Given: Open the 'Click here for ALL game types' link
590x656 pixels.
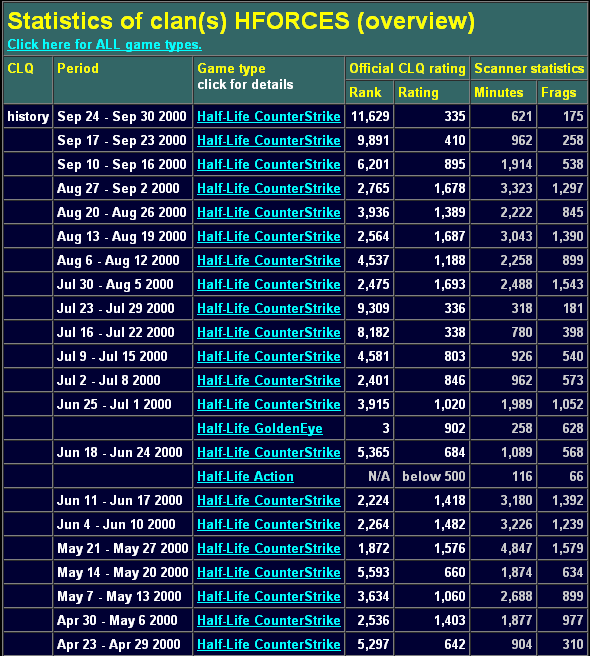Looking at the screenshot, I should coord(105,44).
